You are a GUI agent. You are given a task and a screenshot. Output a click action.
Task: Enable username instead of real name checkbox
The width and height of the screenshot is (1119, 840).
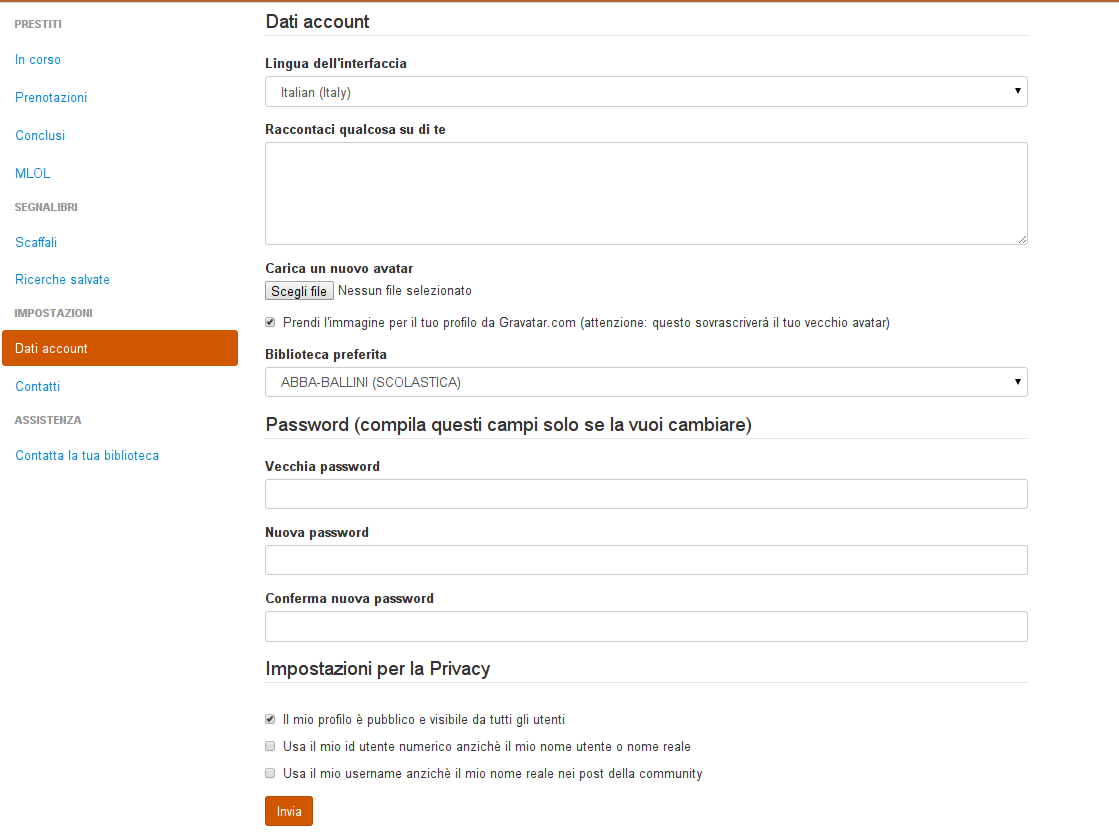[270, 773]
